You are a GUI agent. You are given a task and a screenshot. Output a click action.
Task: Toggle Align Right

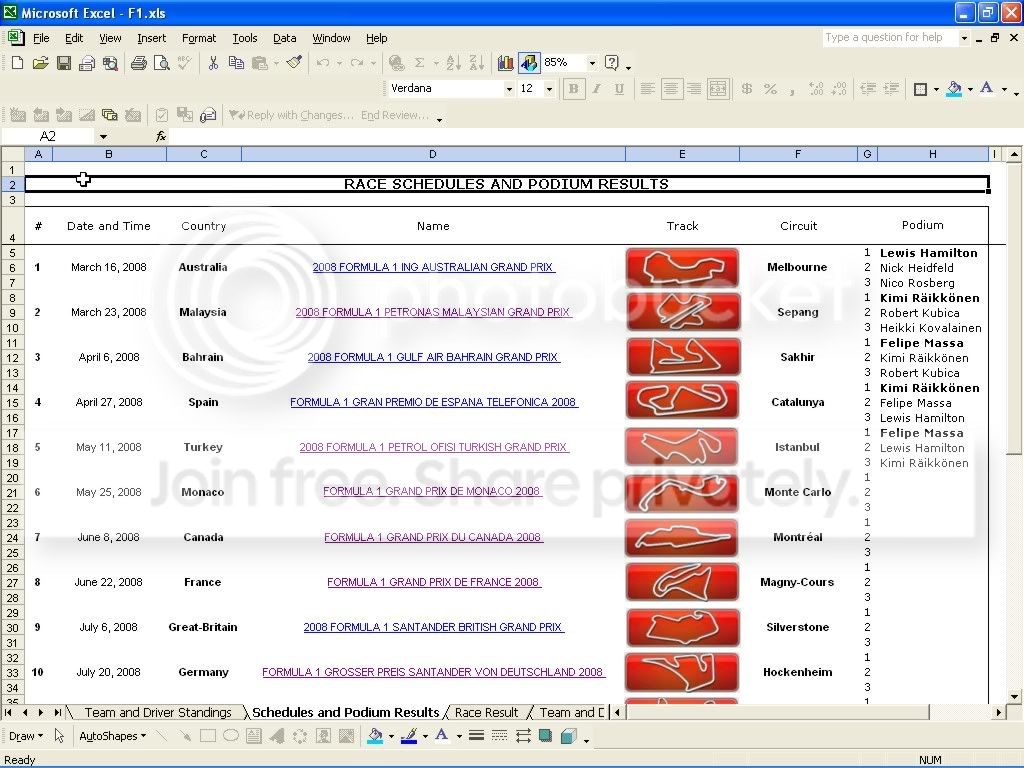pyautogui.click(x=694, y=89)
